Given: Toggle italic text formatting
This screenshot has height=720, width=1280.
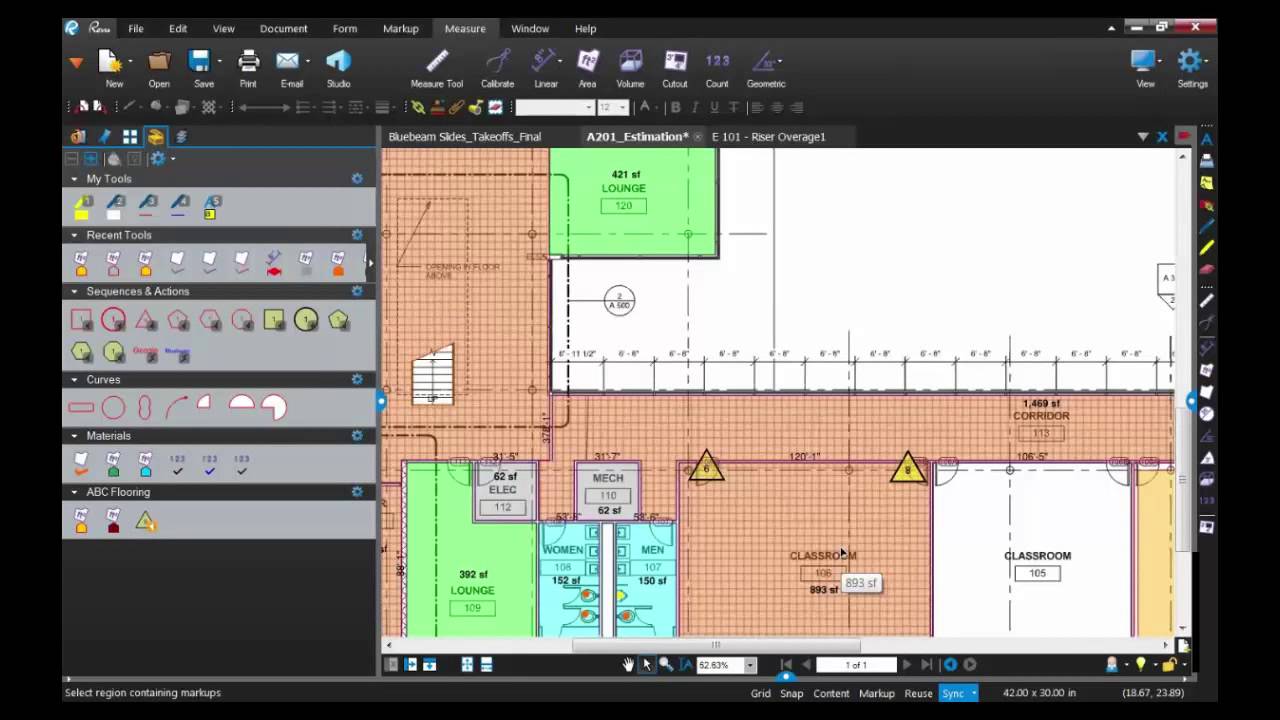Looking at the screenshot, I should 695,107.
